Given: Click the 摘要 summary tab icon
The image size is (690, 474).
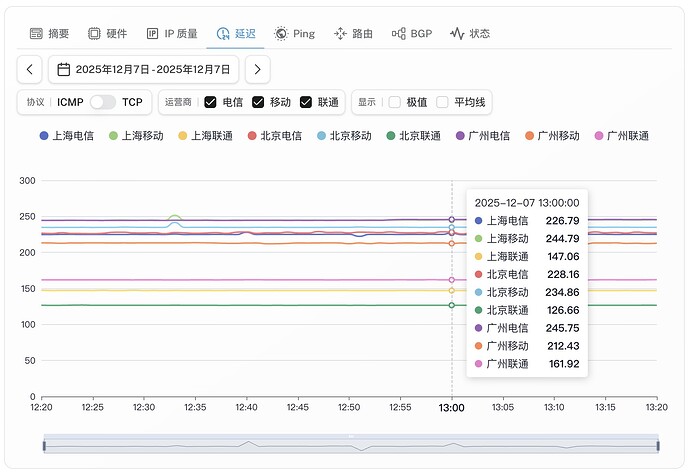Looking at the screenshot, I should tap(36, 33).
